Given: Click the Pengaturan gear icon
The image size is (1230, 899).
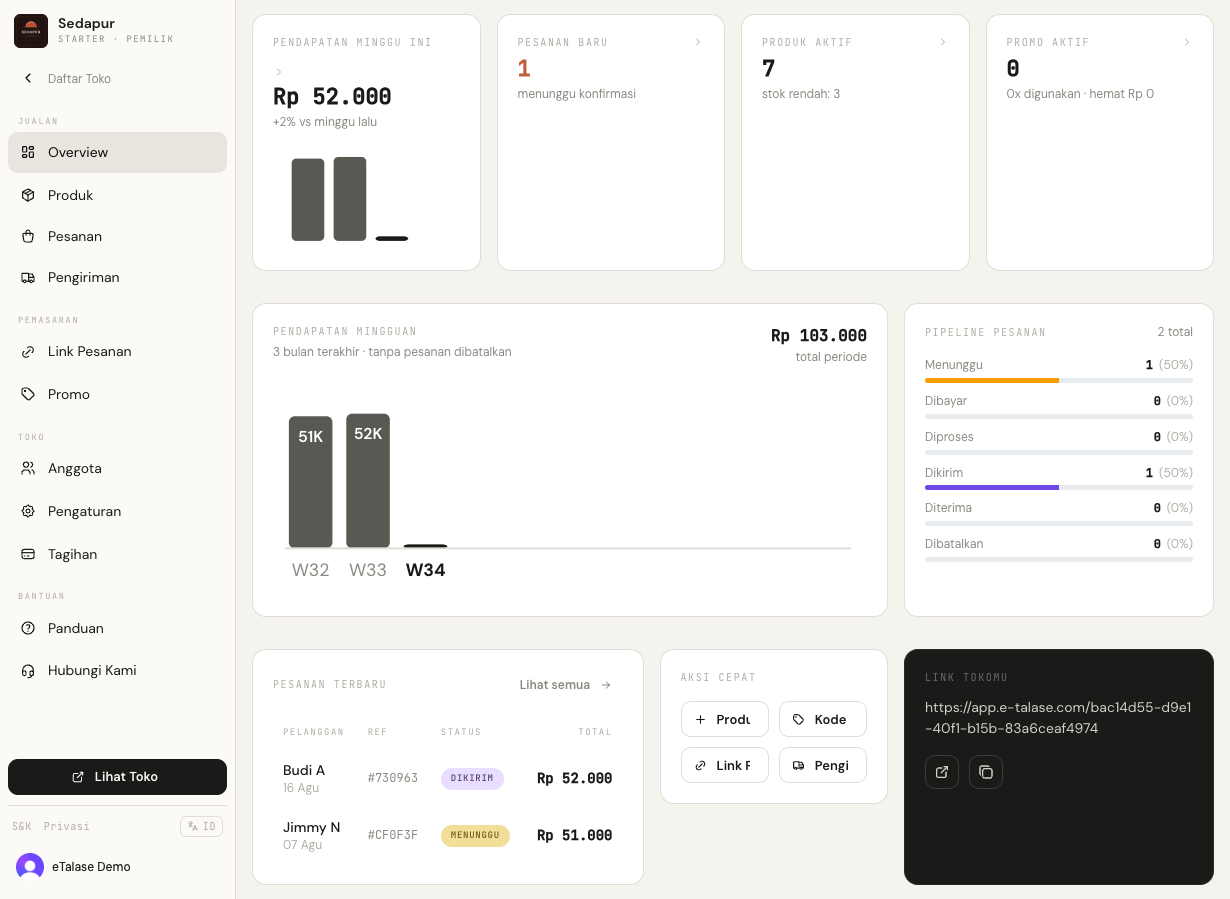Looking at the screenshot, I should click(28, 511).
